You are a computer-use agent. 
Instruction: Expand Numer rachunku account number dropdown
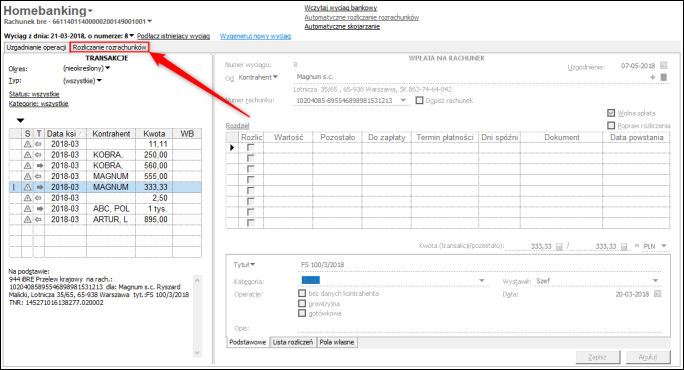coord(403,100)
